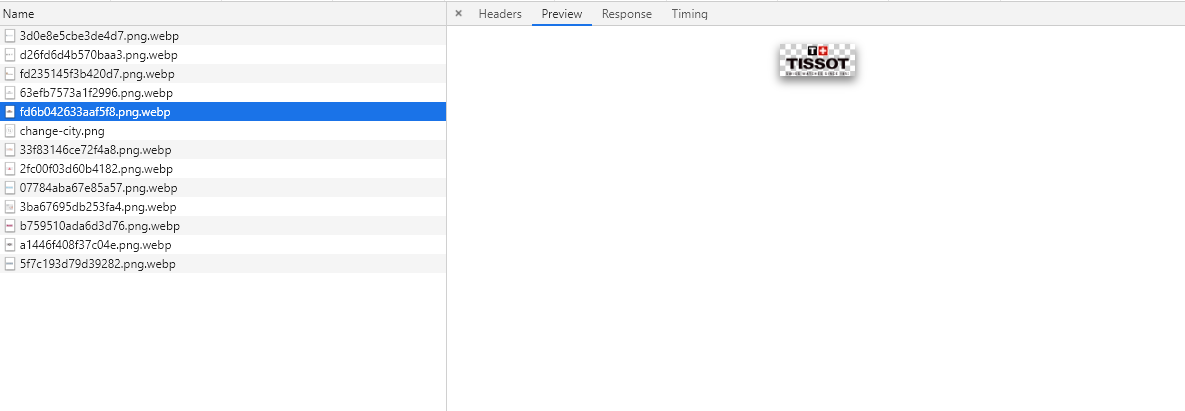Click icon next to a1446f408f37c04e.png.webp
The height and width of the screenshot is (411, 1185).
[10, 245]
